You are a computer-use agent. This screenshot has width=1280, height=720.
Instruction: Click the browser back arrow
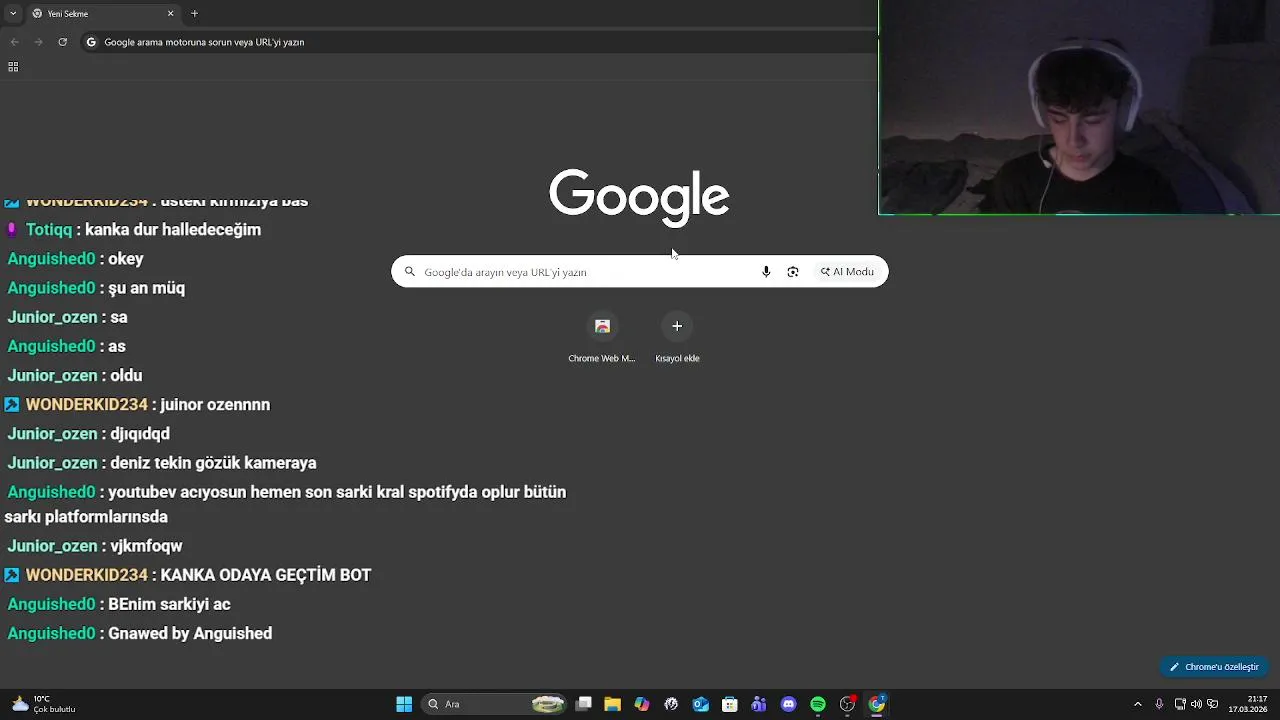pyautogui.click(x=15, y=42)
